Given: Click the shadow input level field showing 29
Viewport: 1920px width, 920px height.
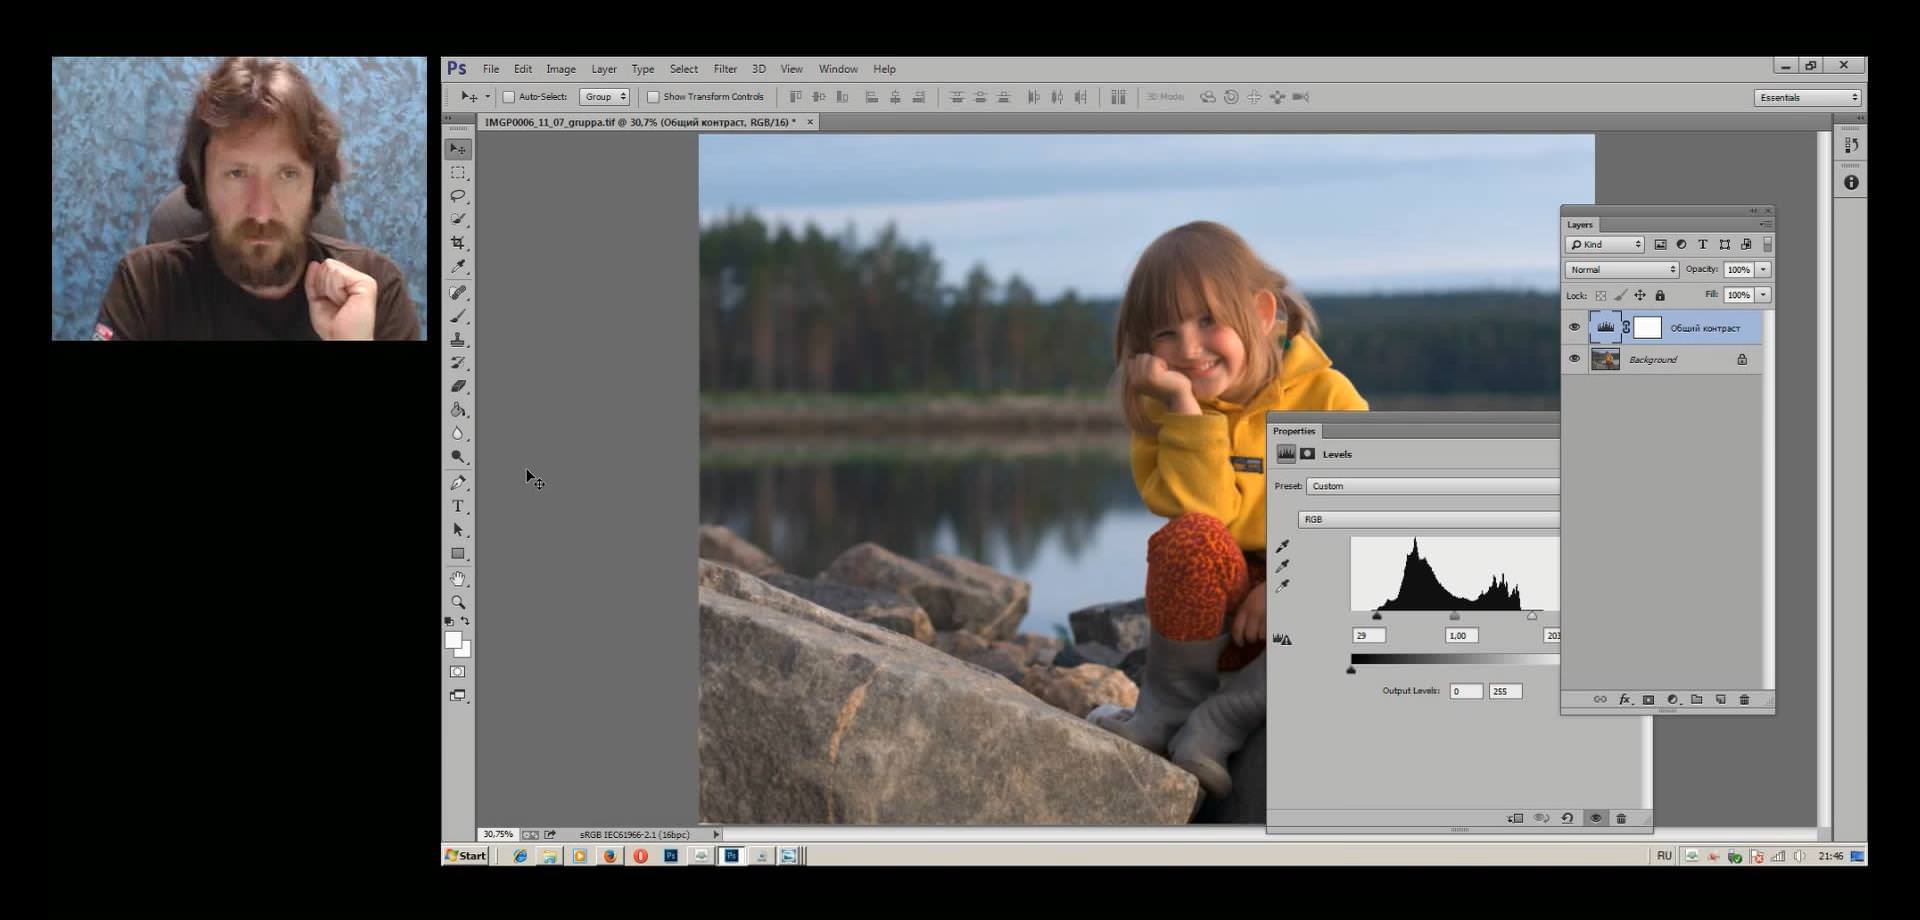Looking at the screenshot, I should click(x=1369, y=636).
